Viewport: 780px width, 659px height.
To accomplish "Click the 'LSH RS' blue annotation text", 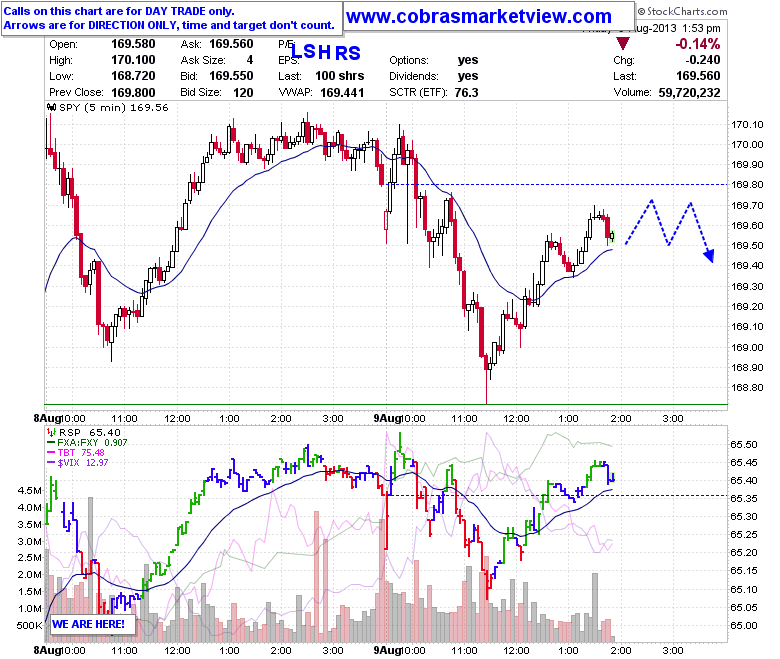I will pyautogui.click(x=325, y=52).
